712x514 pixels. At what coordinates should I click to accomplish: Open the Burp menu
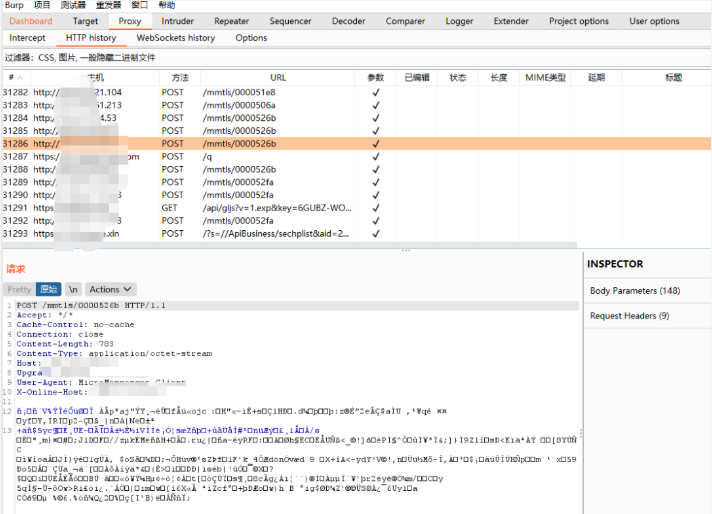14,5
